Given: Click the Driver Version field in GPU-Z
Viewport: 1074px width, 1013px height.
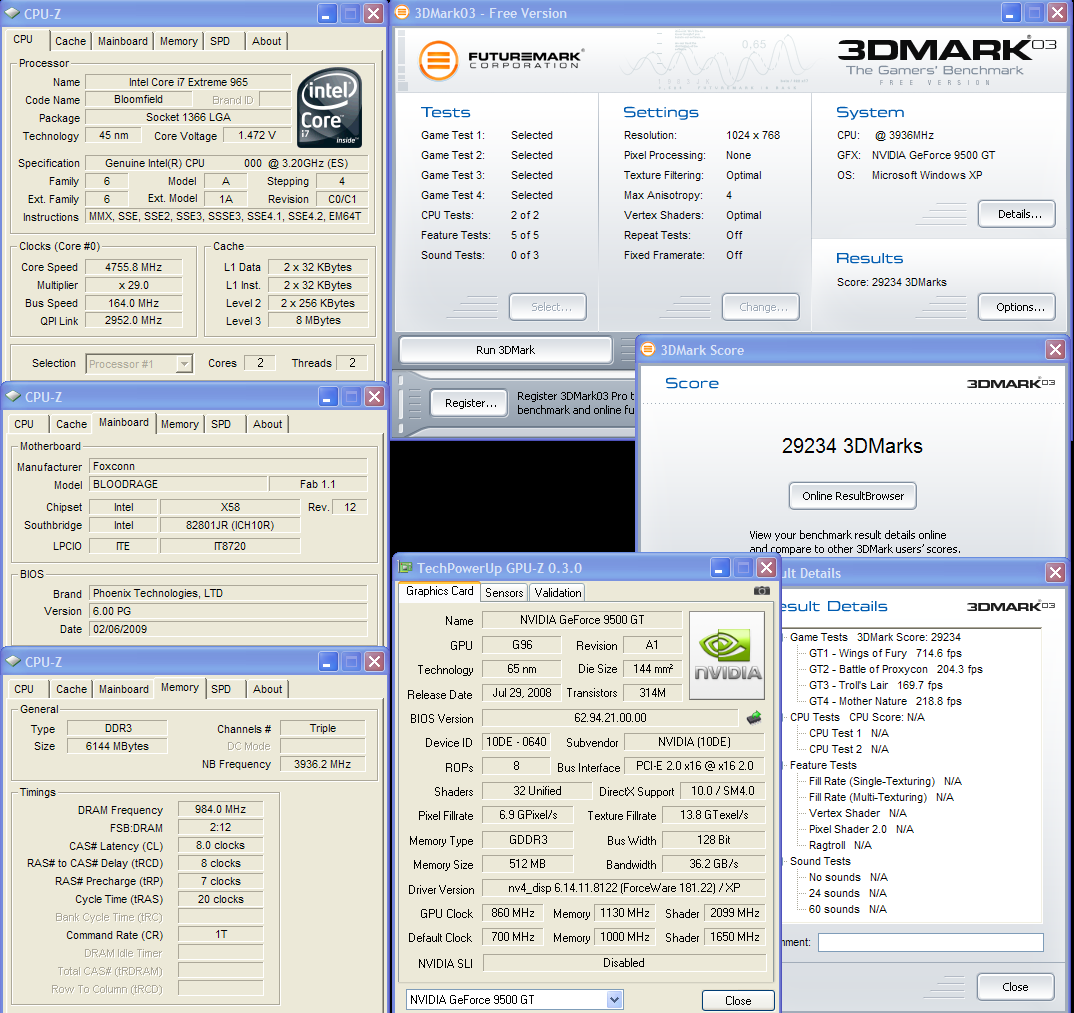Looking at the screenshot, I should 623,888.
